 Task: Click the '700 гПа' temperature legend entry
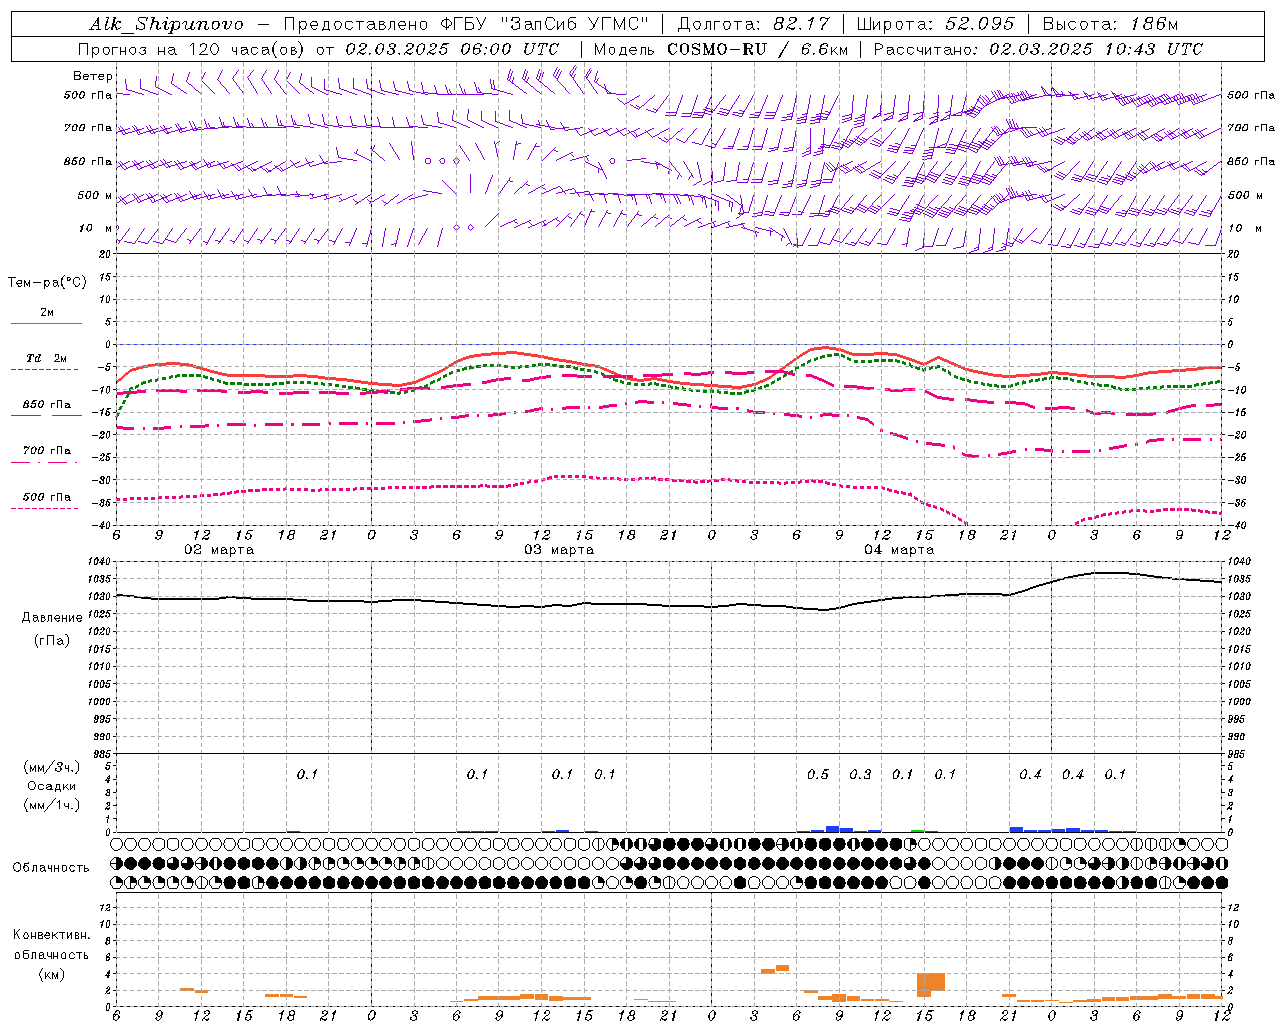pos(47,450)
